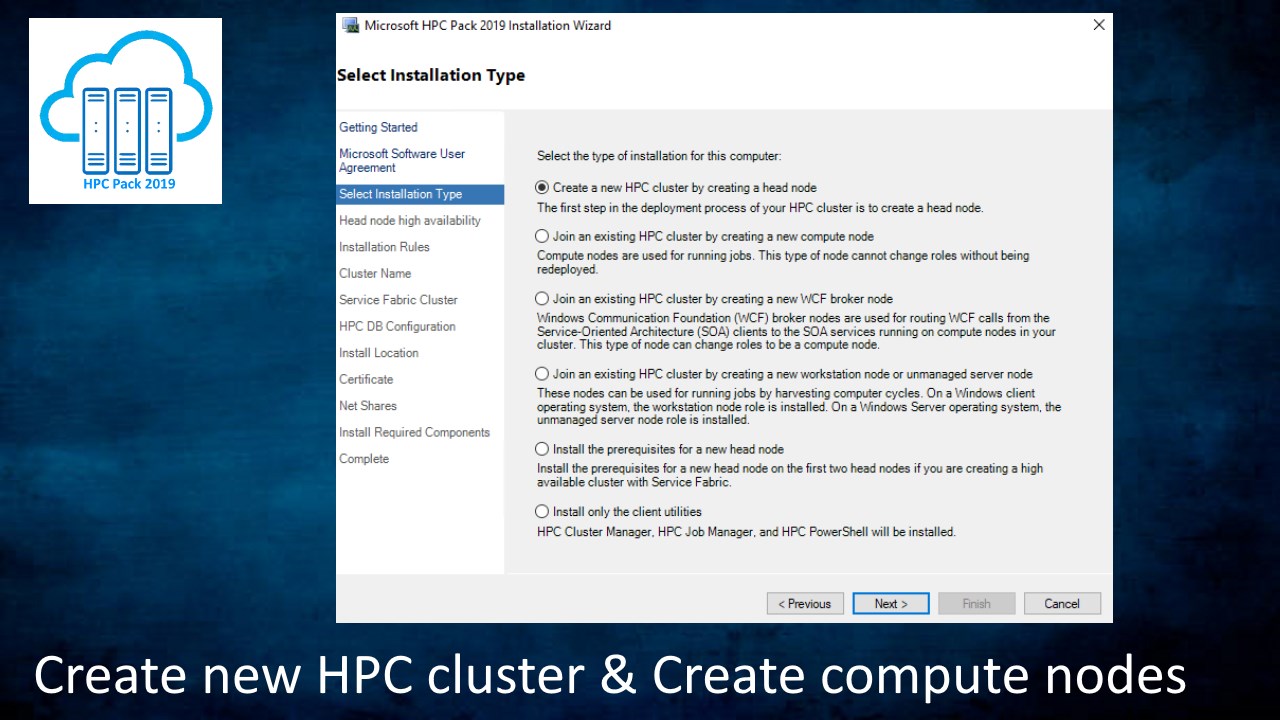The width and height of the screenshot is (1280, 720).
Task: Click the HPC Pack 2019 cloud logo
Action: 126,111
